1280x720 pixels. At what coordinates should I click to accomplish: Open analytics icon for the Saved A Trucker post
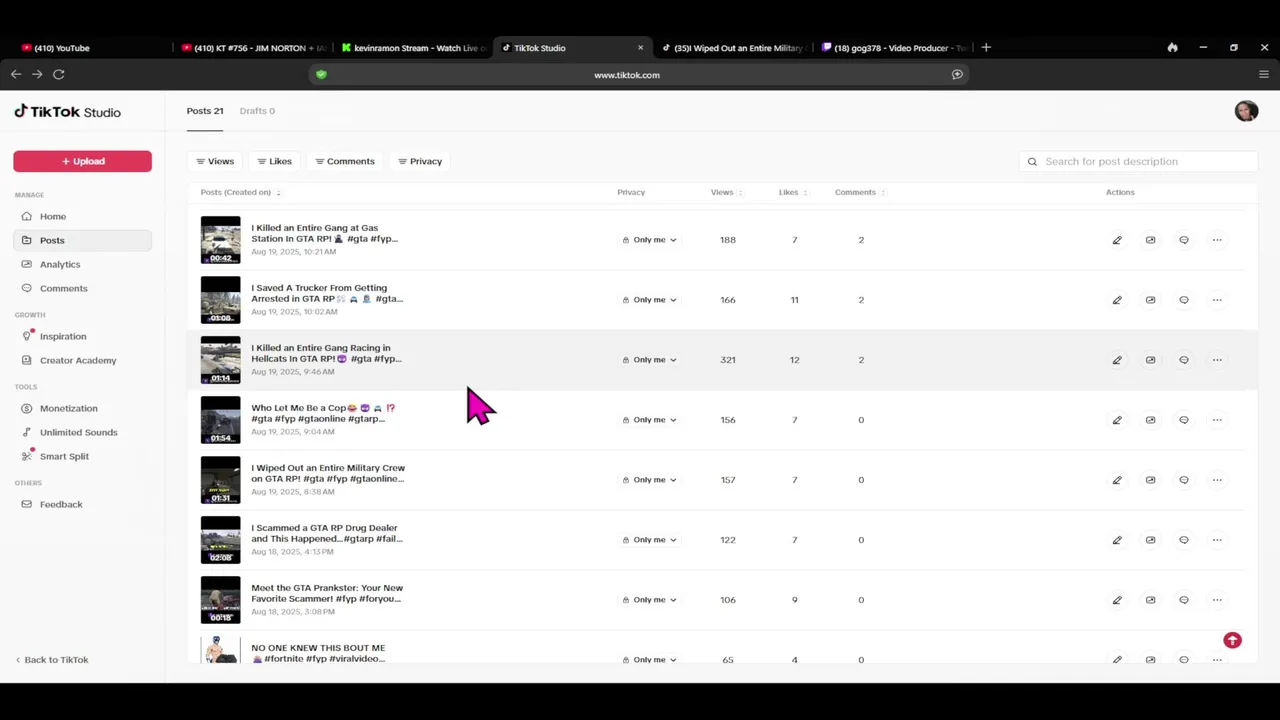(x=1150, y=300)
